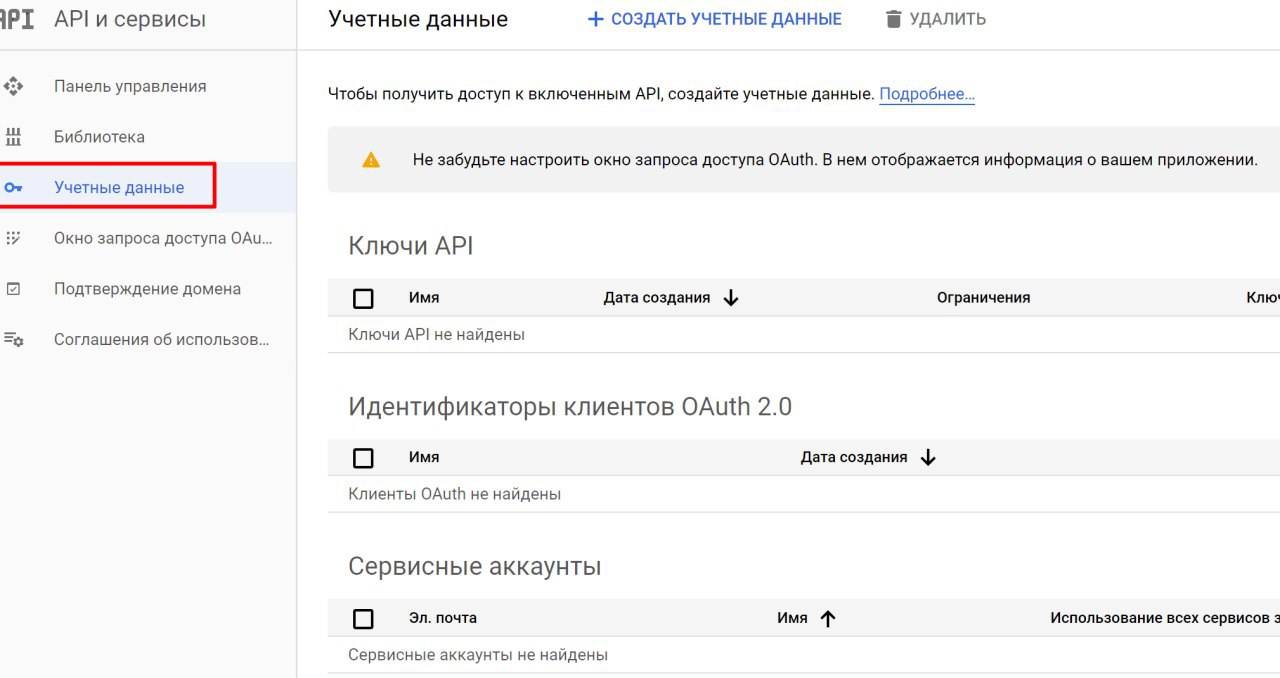This screenshot has height=678, width=1280.
Task: Click the Соглашения settings-list icon
Action: (x=14, y=340)
